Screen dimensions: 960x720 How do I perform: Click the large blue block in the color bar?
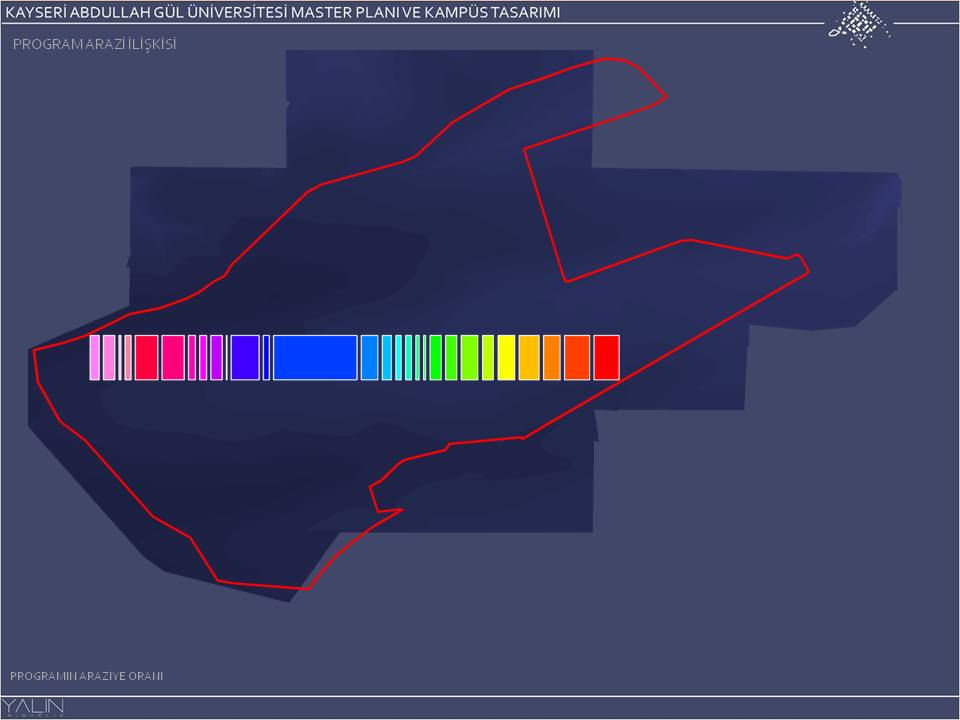[x=315, y=358]
